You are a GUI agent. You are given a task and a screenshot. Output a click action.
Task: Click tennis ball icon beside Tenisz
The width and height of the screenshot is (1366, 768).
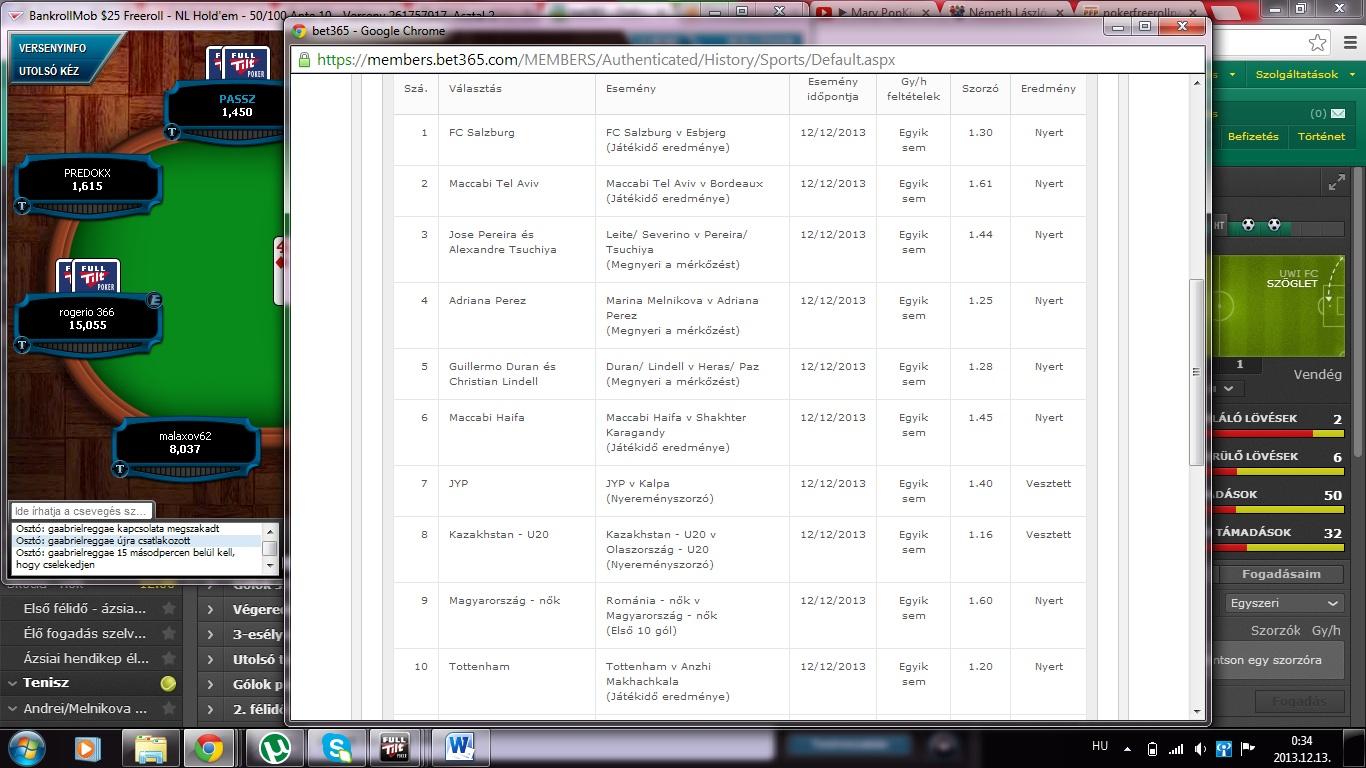coord(168,683)
